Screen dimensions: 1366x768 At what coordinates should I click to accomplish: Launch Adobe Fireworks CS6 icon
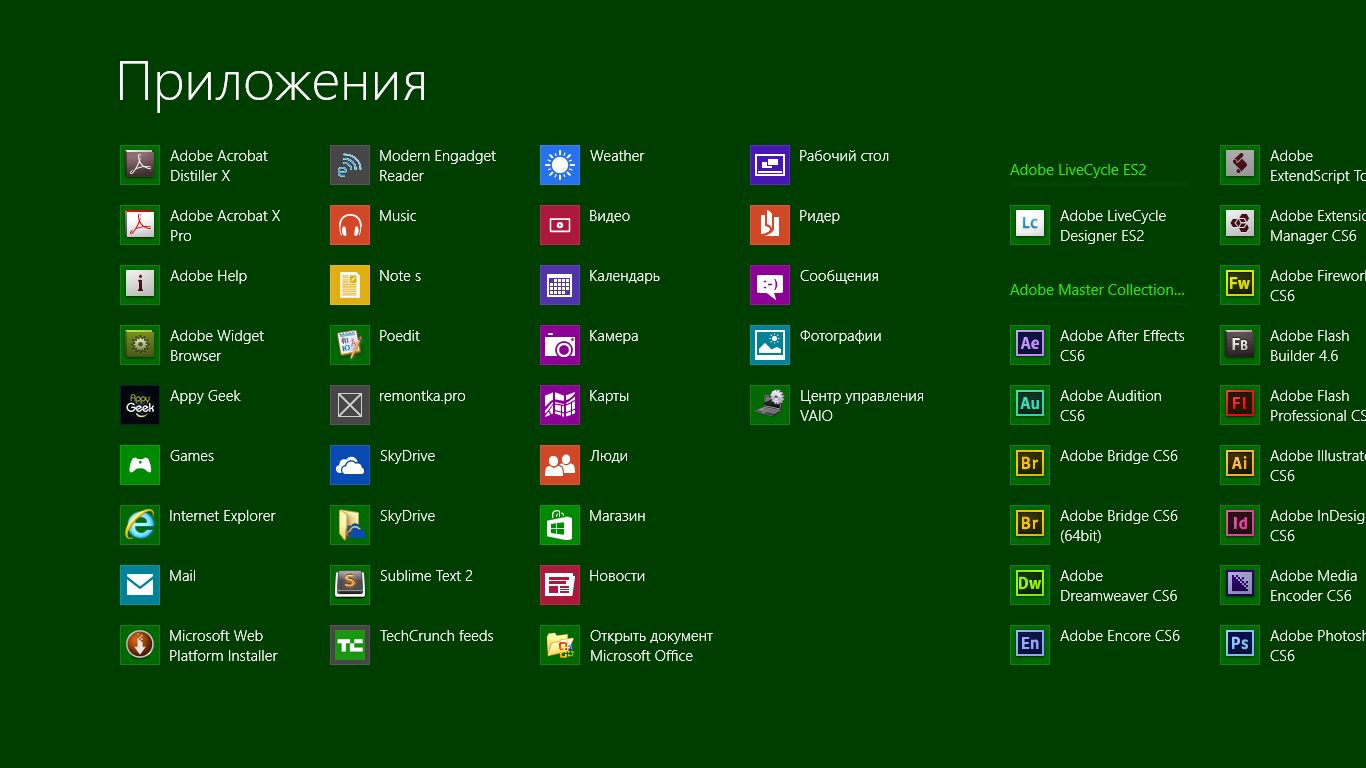tap(1240, 285)
